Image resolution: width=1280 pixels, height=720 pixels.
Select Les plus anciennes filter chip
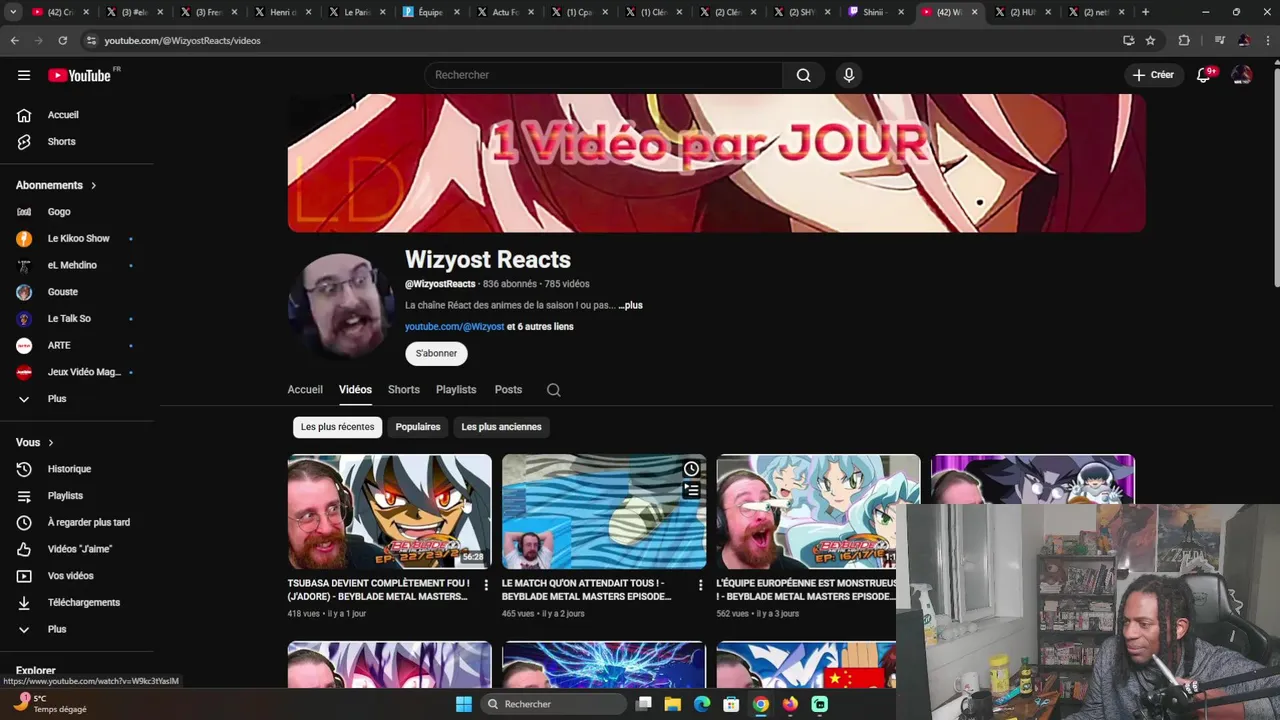(x=501, y=427)
